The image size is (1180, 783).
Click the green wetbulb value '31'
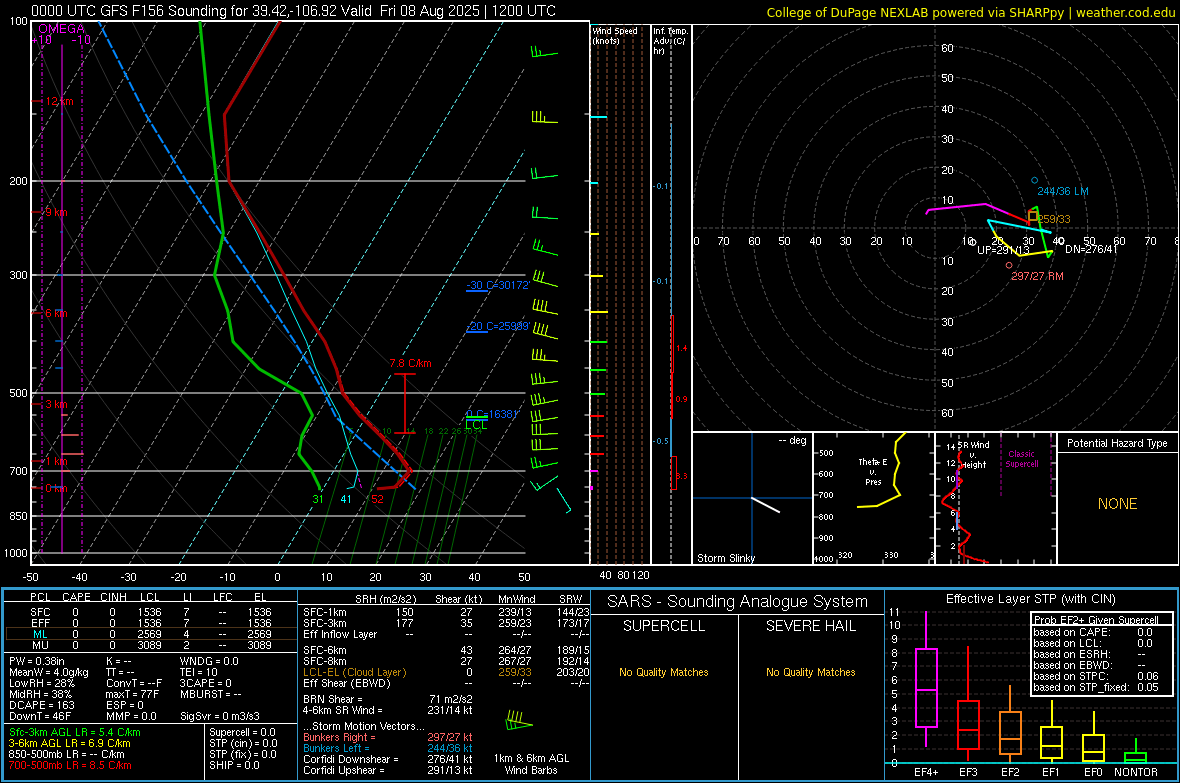click(318, 498)
